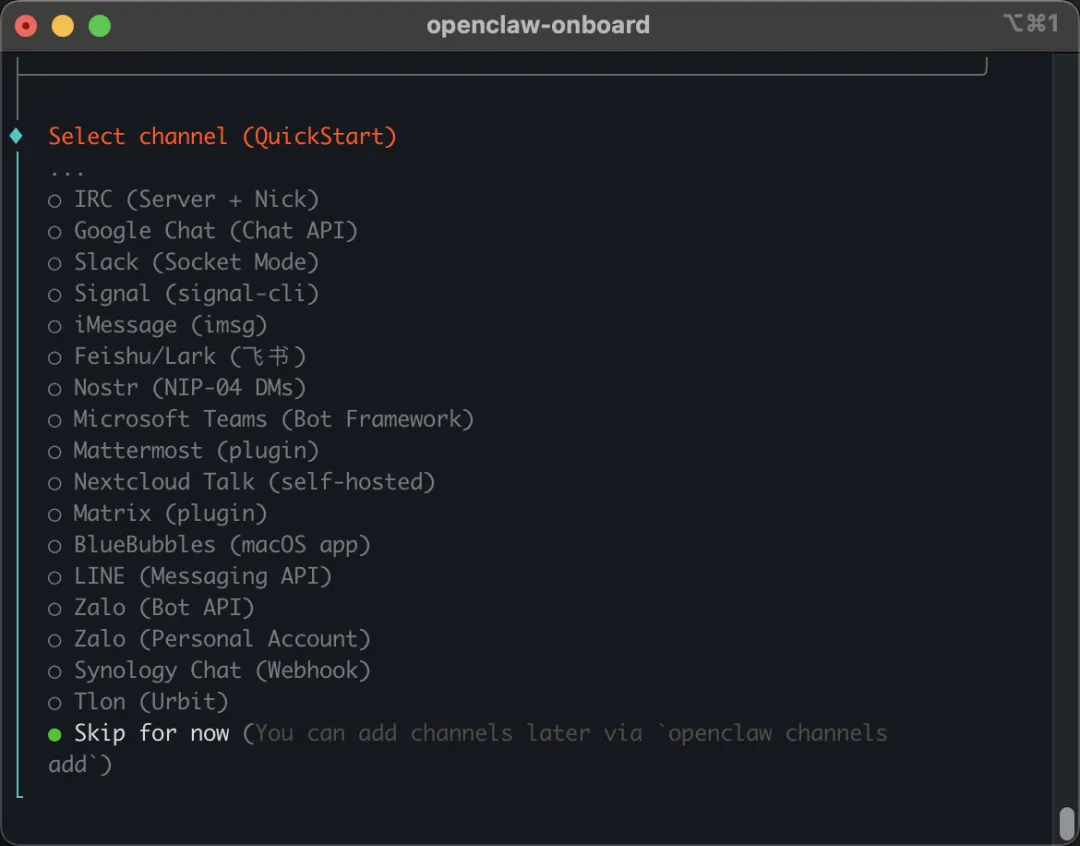Image resolution: width=1080 pixels, height=846 pixels.
Task: Select the Matrix (plugin) radio button
Action: (157, 513)
